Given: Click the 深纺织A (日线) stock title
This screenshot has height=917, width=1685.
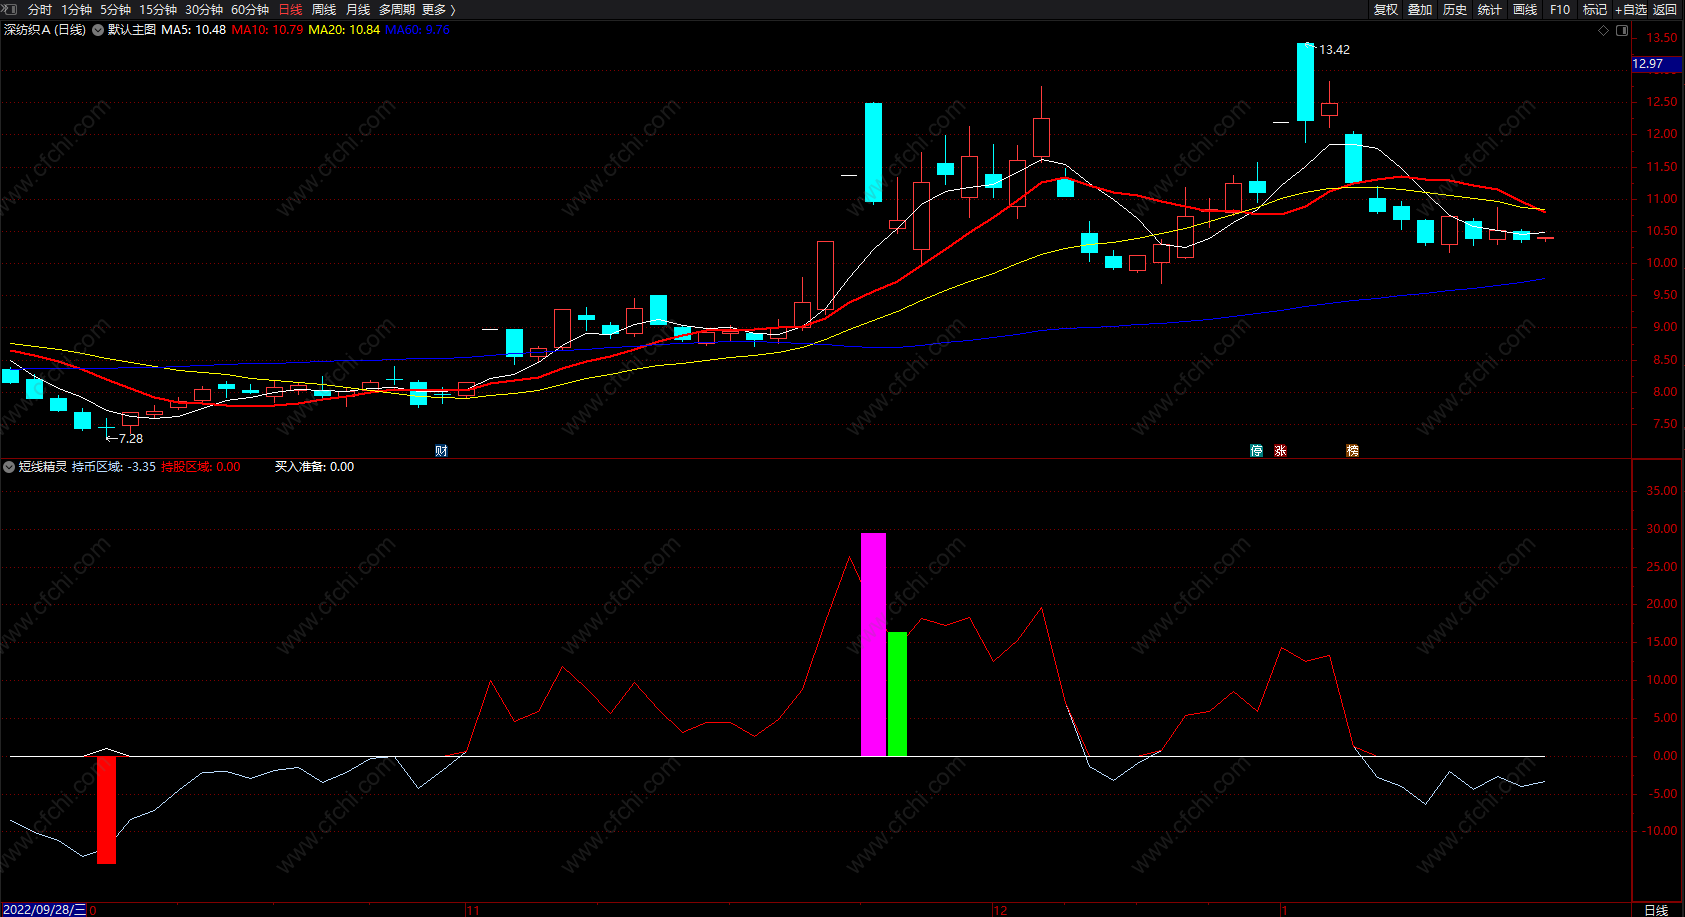Looking at the screenshot, I should (45, 30).
